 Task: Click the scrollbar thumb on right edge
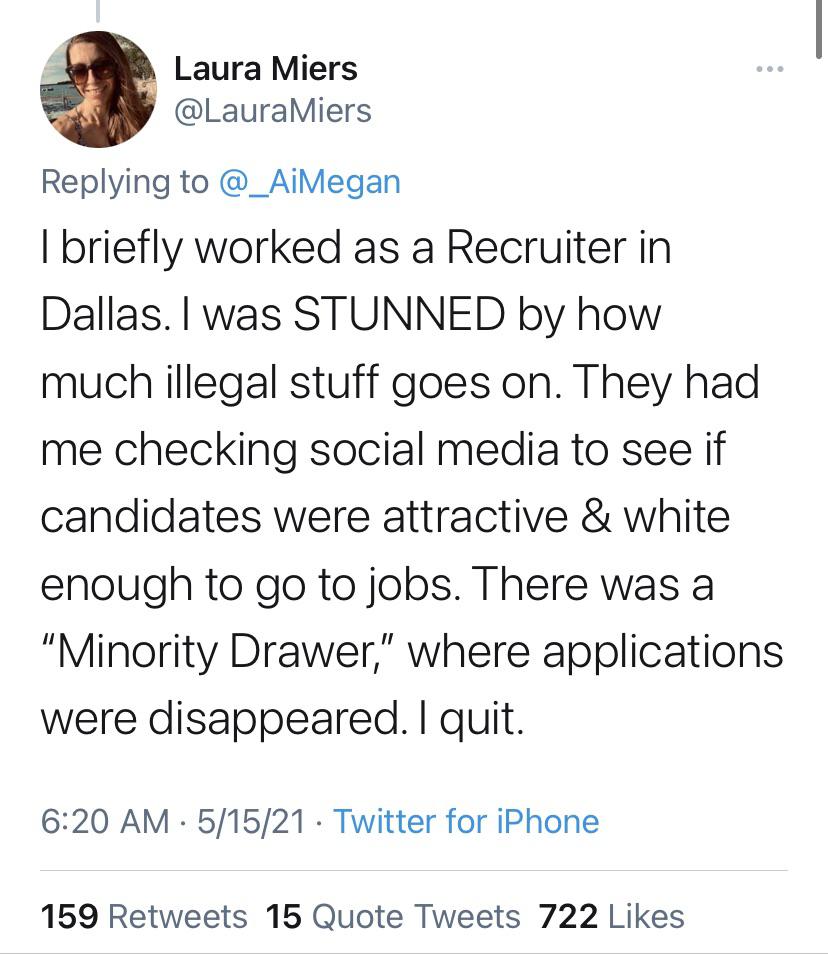819,29
